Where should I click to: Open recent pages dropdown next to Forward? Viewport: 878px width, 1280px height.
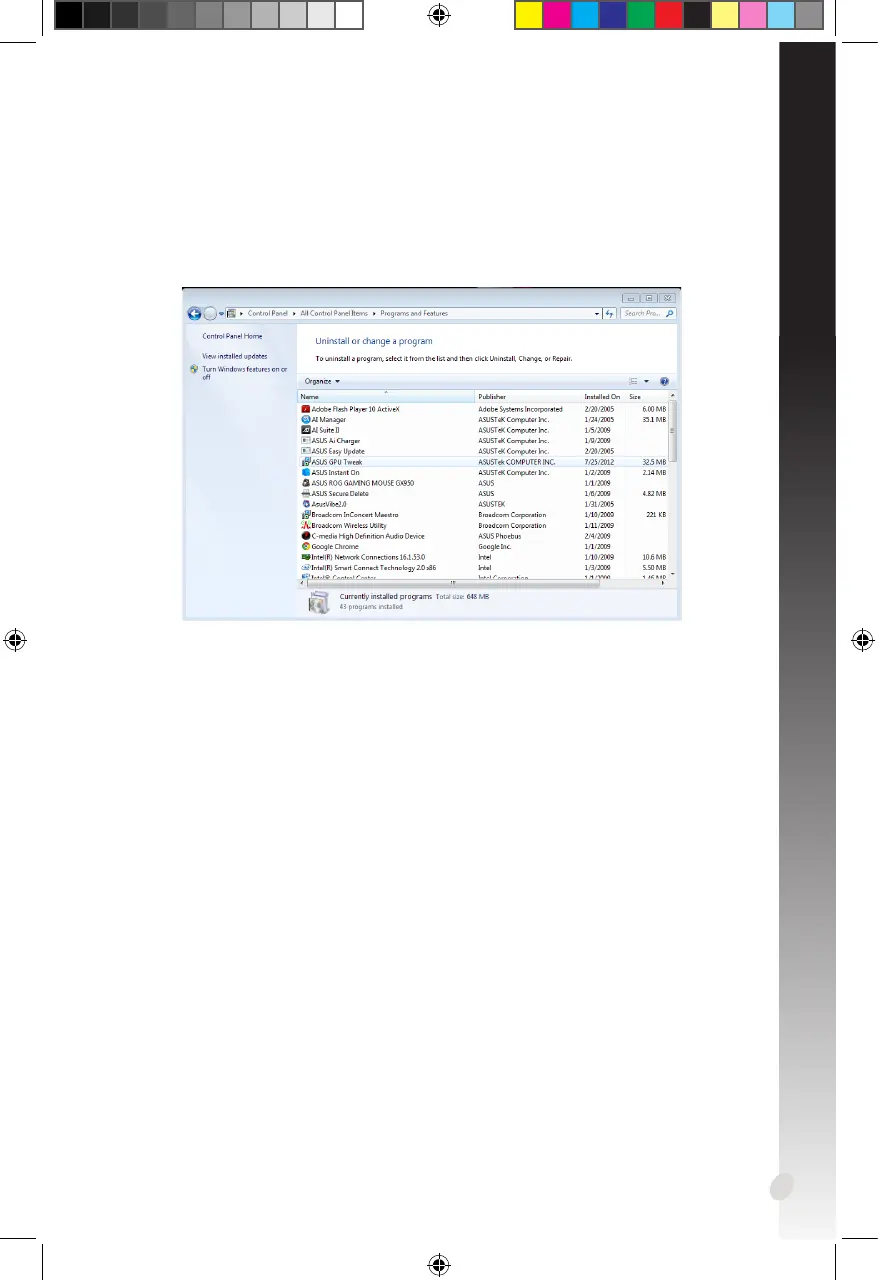[221, 314]
